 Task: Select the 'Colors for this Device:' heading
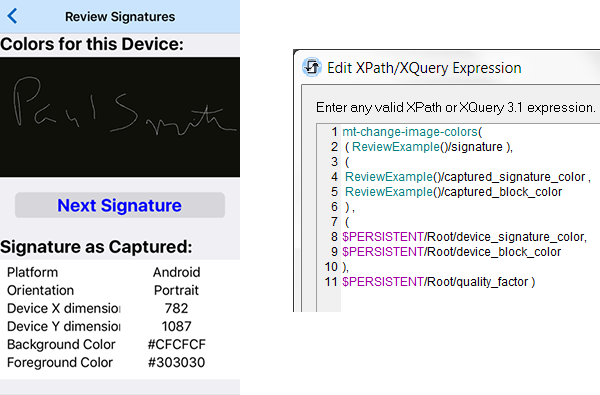[x=92, y=44]
